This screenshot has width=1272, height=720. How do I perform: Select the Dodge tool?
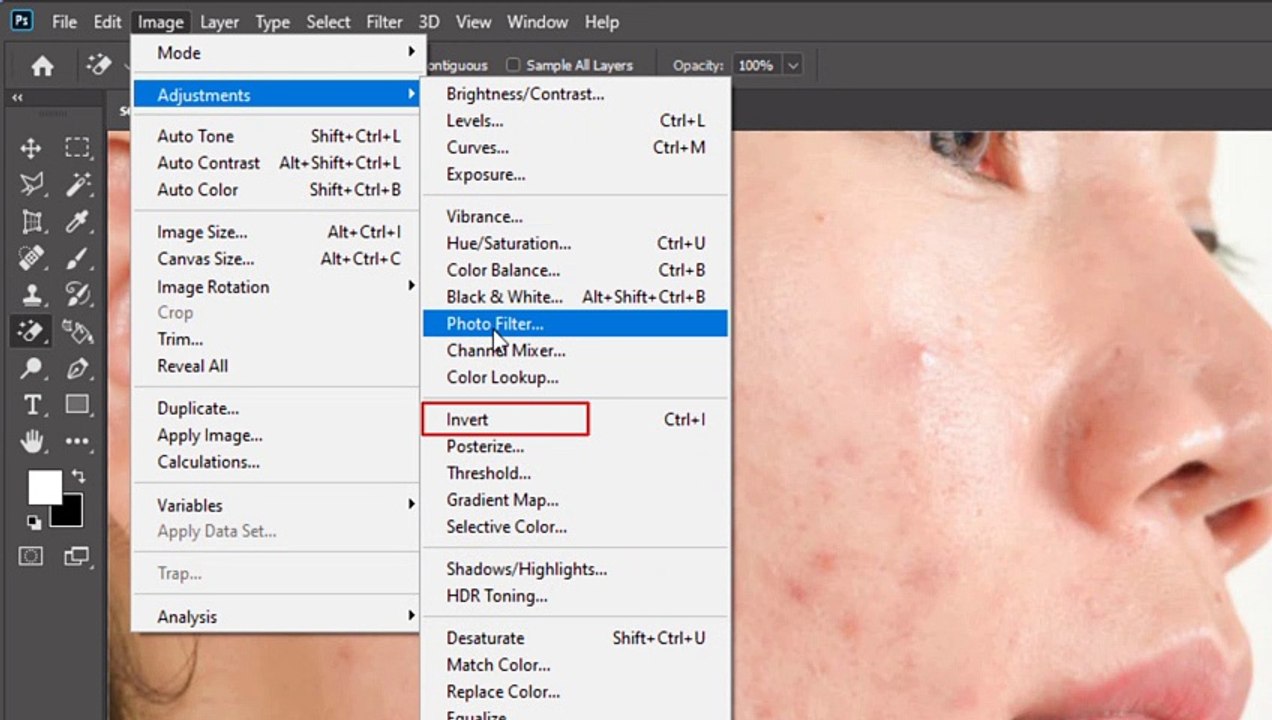point(31,368)
